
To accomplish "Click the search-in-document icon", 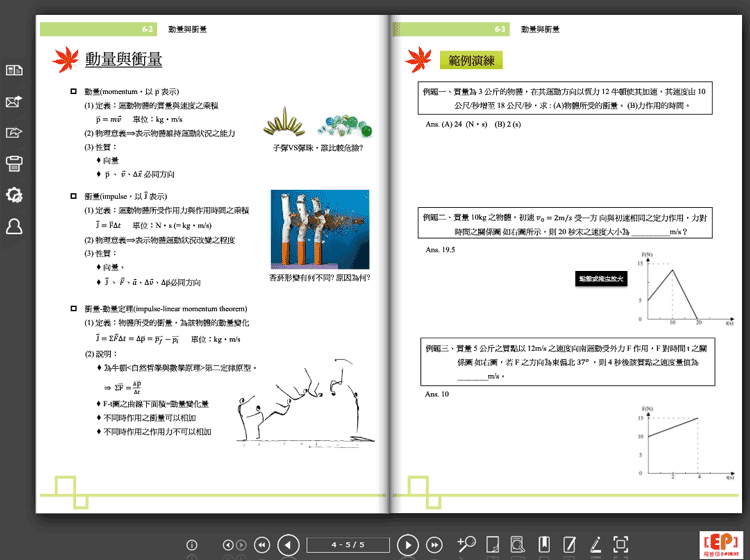I will (x=518, y=545).
